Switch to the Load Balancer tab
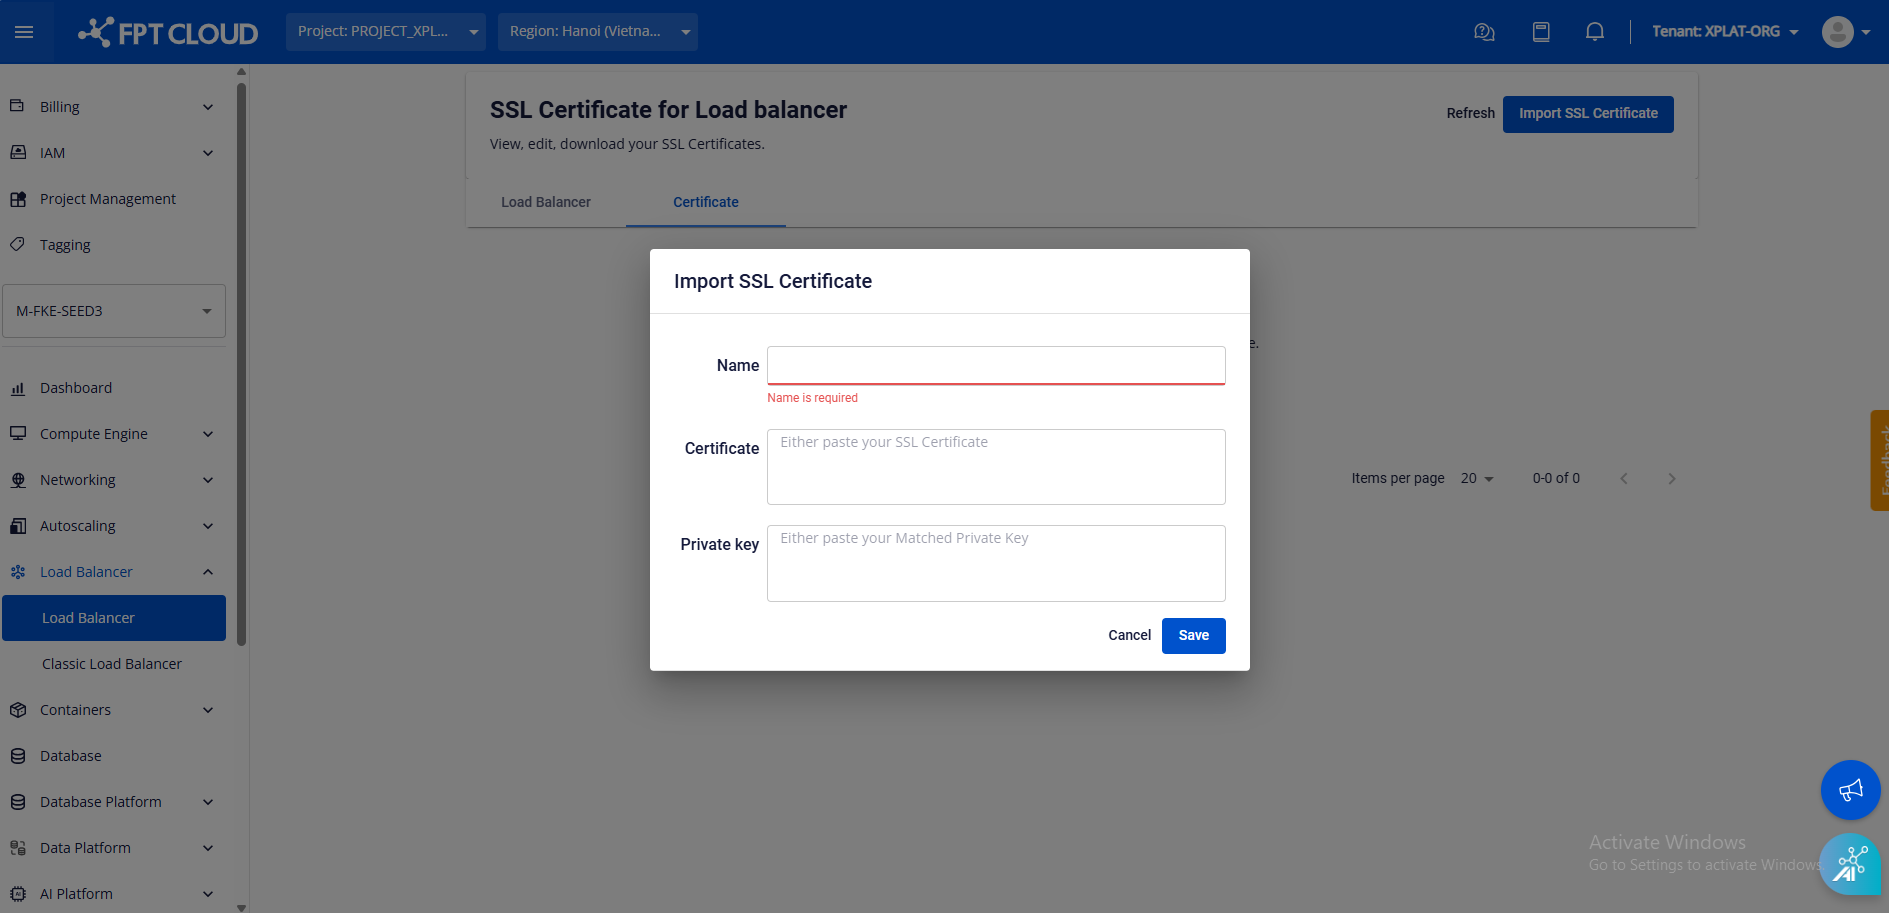 tap(546, 202)
